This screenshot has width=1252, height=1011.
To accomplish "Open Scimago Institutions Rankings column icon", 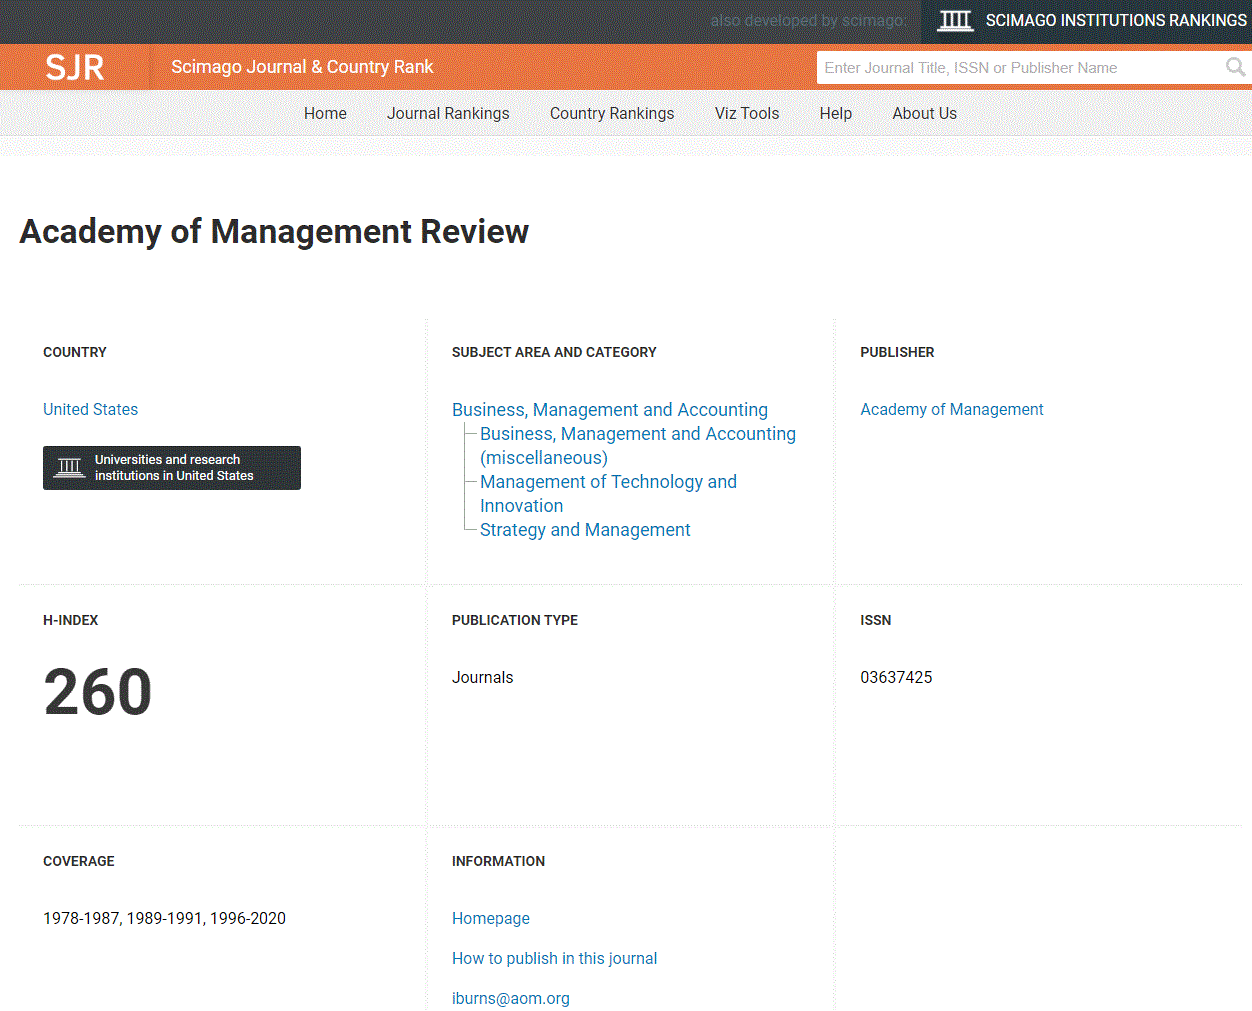I will [x=955, y=20].
